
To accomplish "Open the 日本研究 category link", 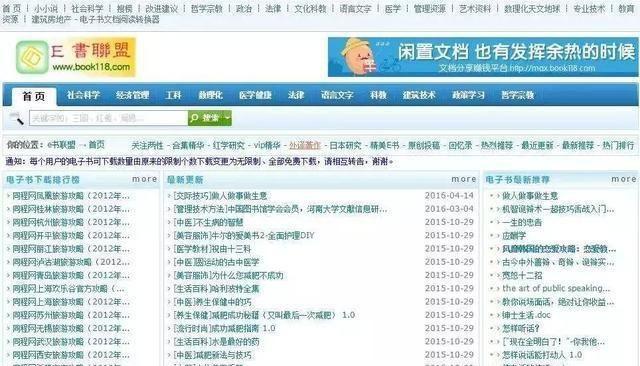I will coord(345,145).
